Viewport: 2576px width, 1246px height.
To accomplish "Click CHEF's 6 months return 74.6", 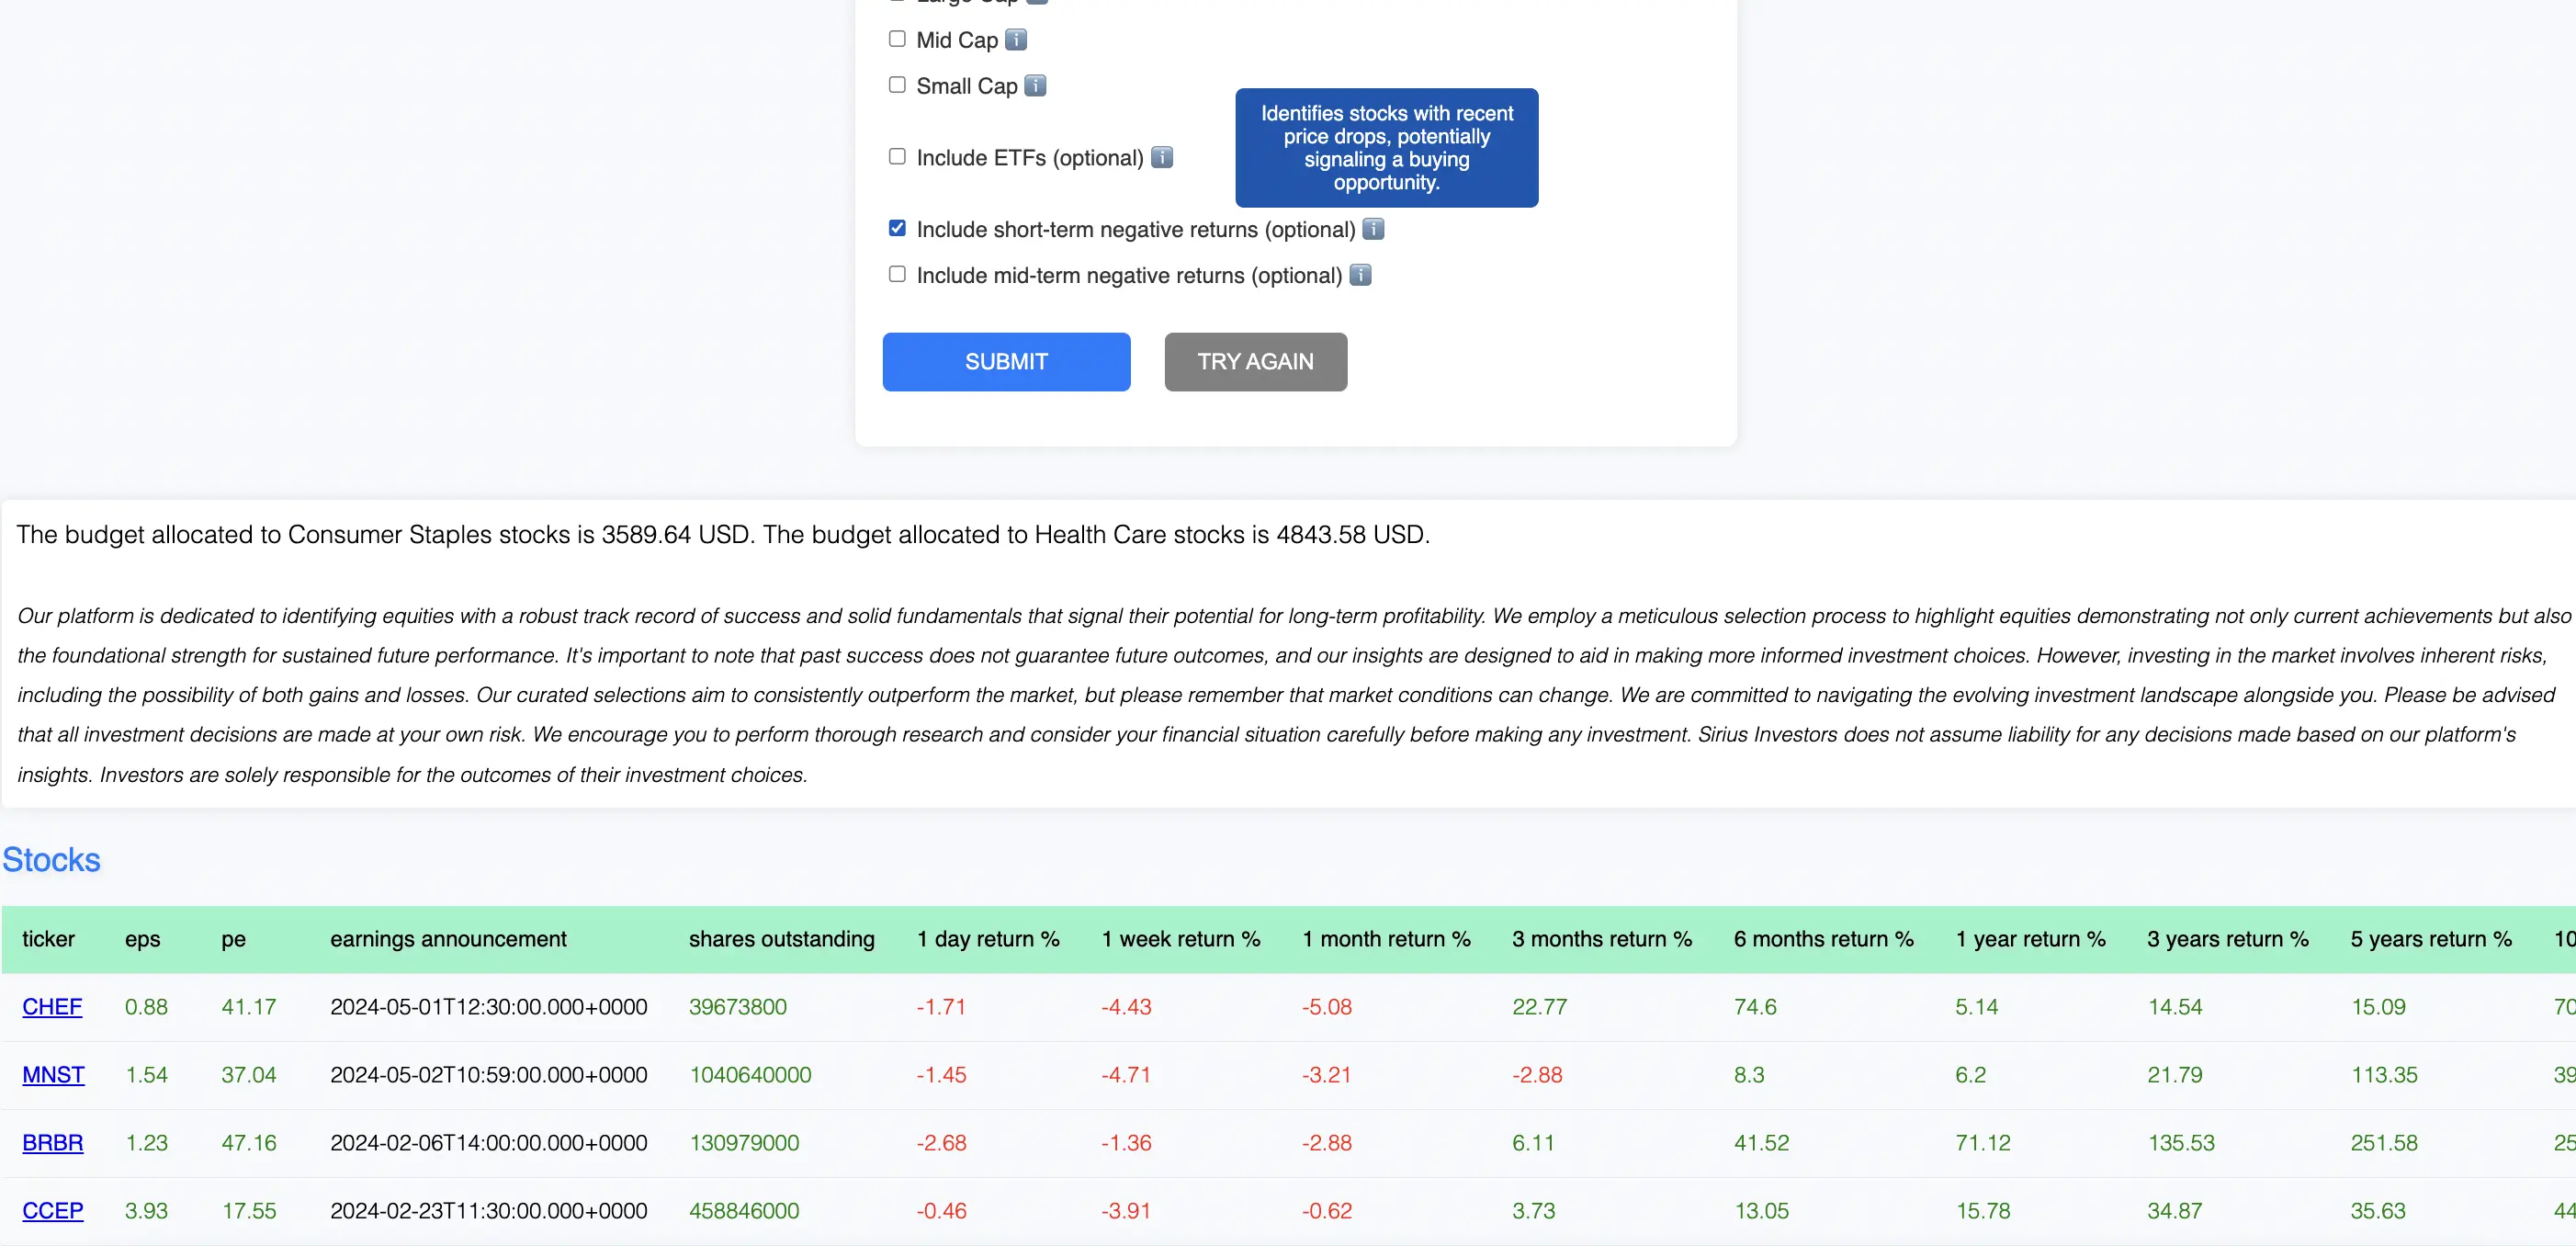I will click(x=1755, y=1007).
